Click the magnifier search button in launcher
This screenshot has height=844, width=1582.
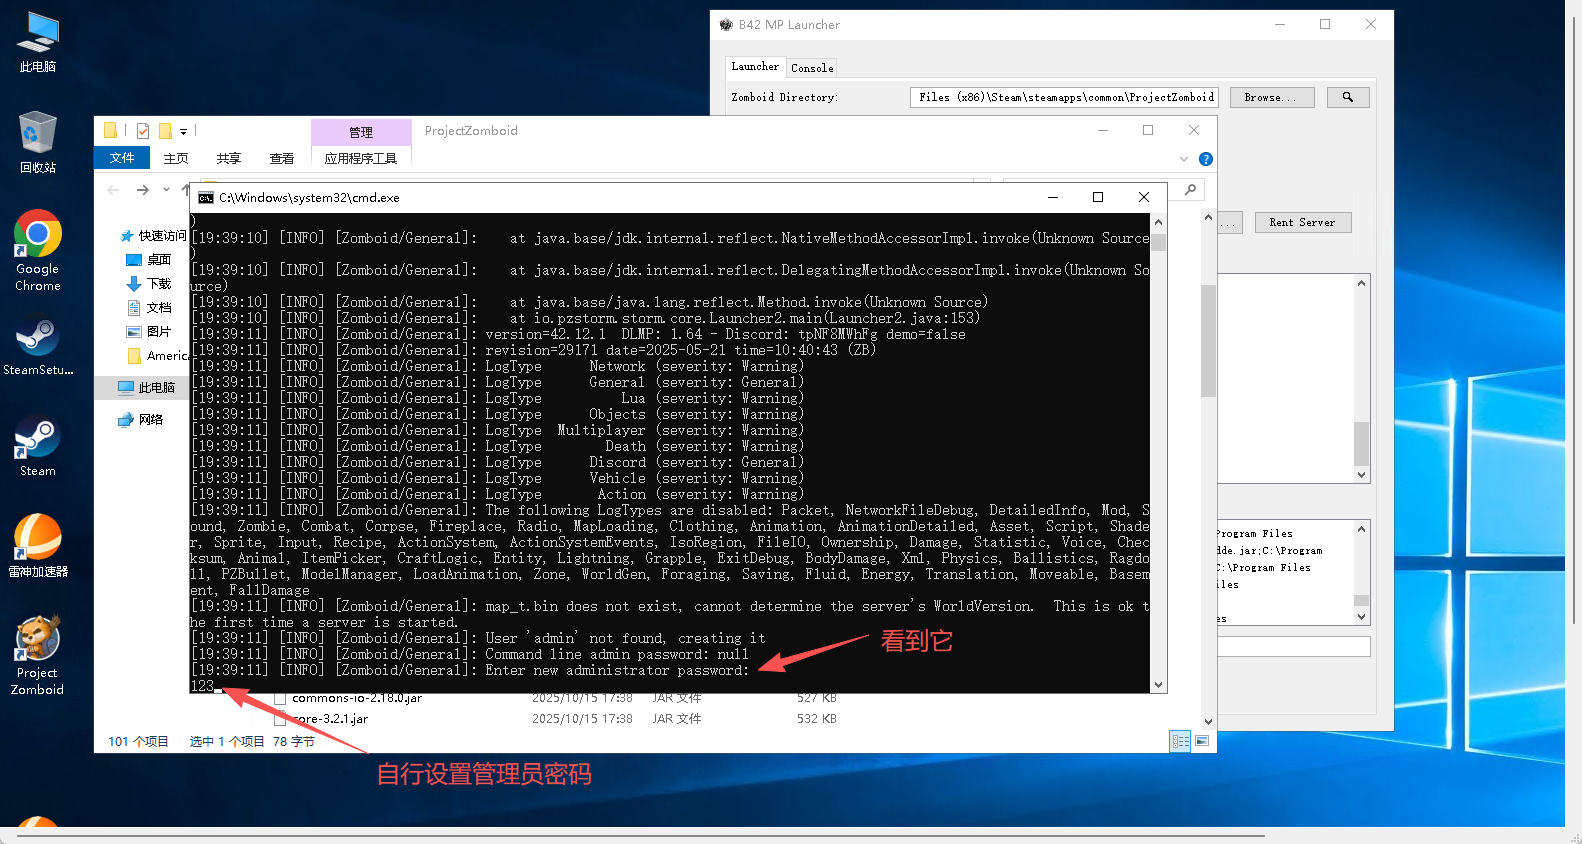coord(1347,97)
